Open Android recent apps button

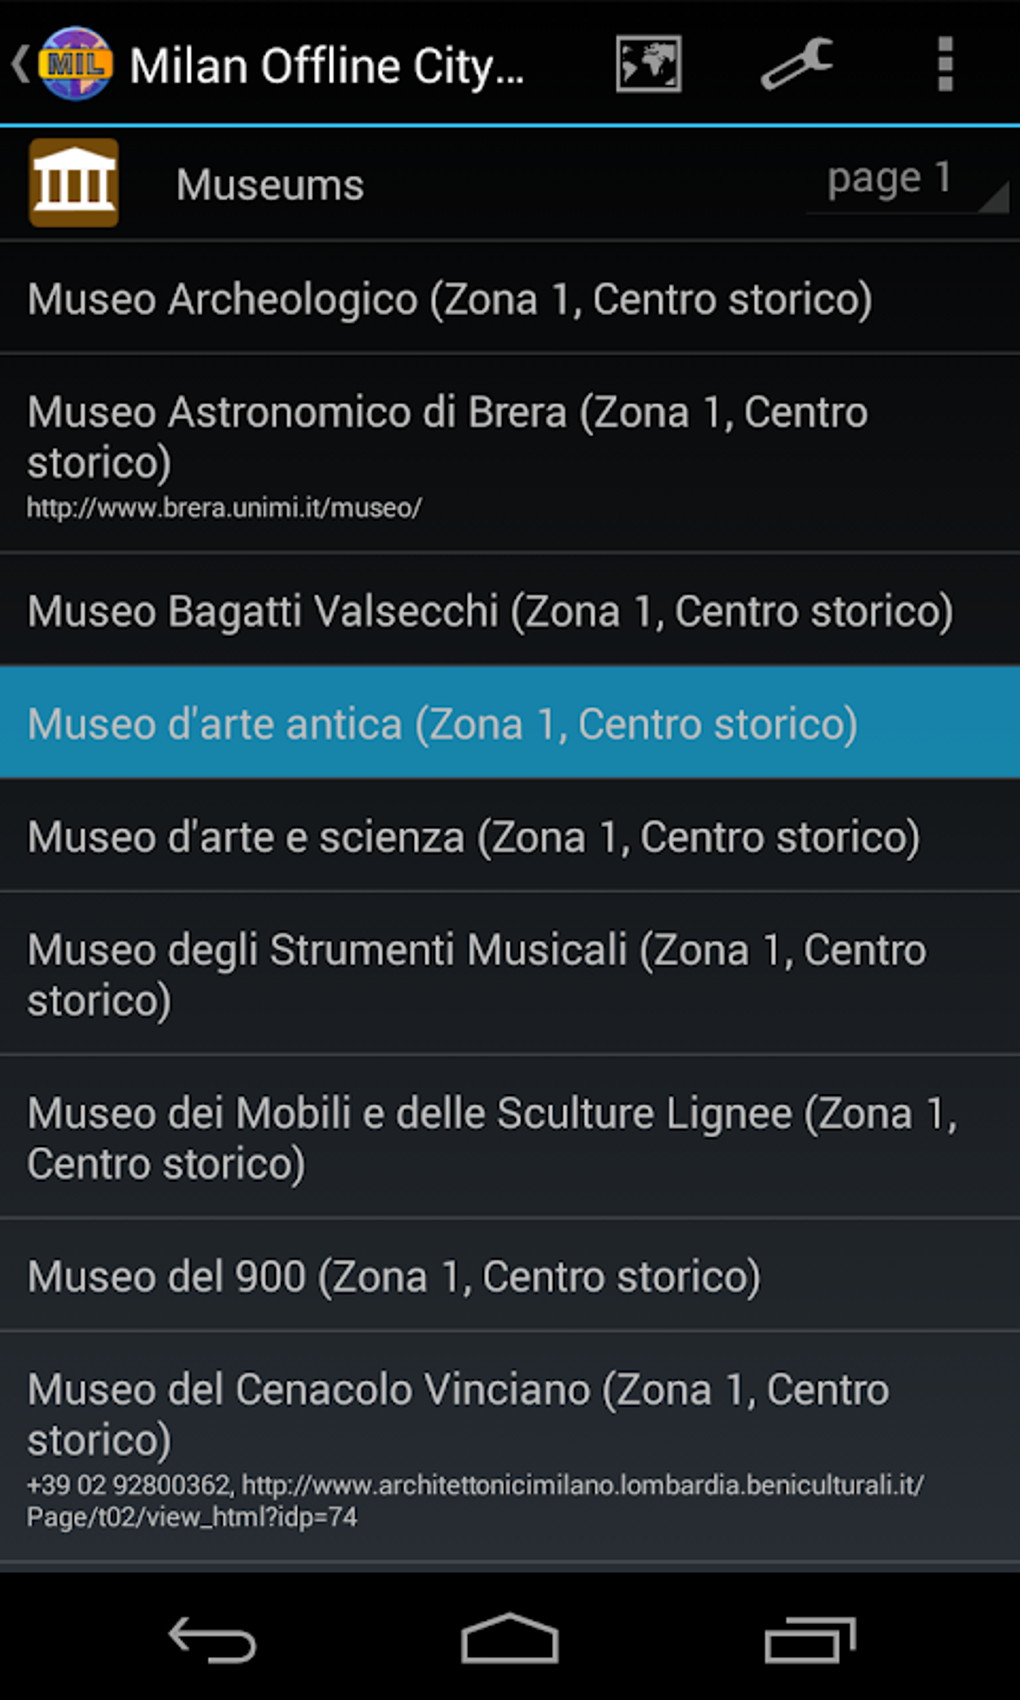[x=810, y=1639]
